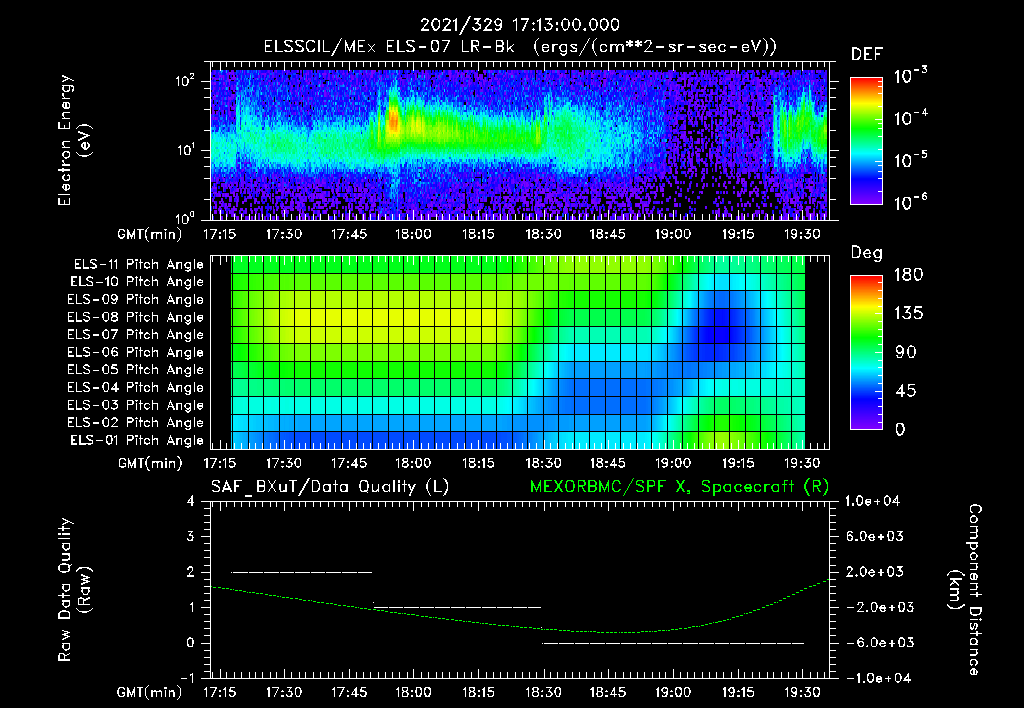
Task: Click the green MEXORBMC/SPF X, Spacecraft (R) title
Action: tap(679, 487)
